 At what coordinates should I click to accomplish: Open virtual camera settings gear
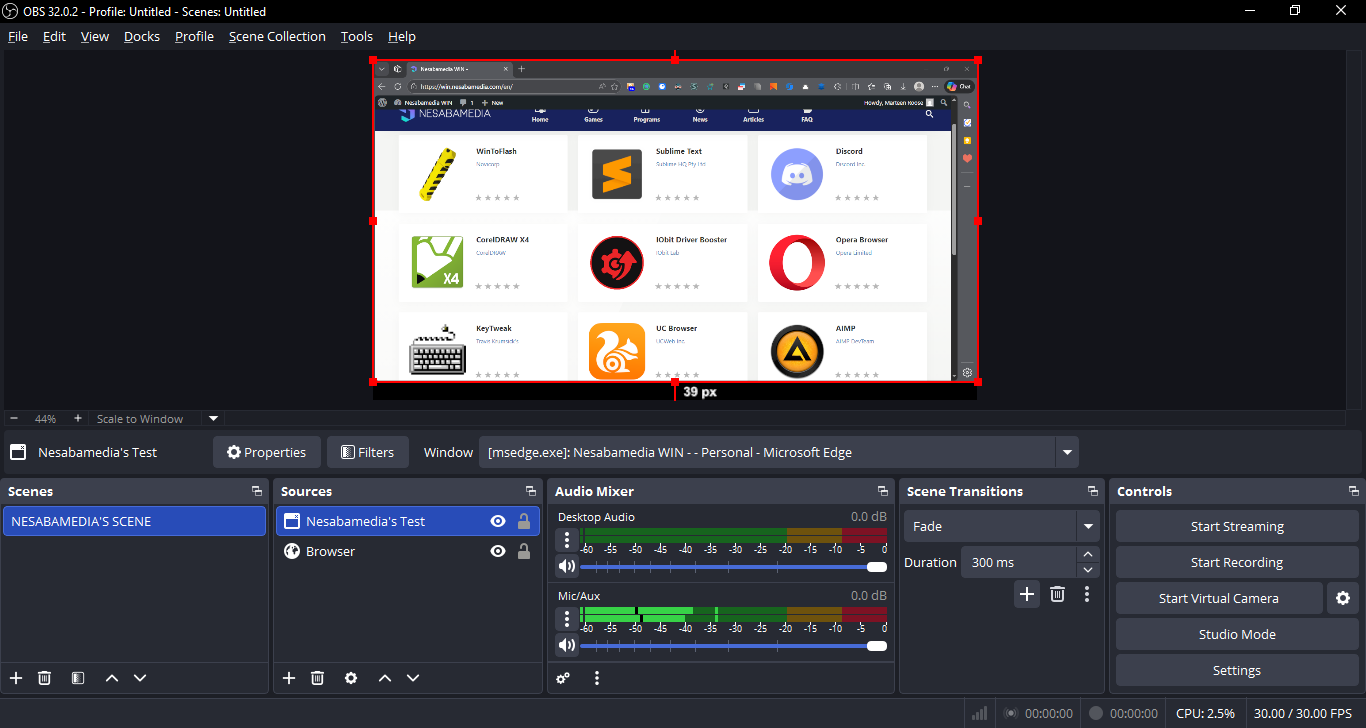1343,598
